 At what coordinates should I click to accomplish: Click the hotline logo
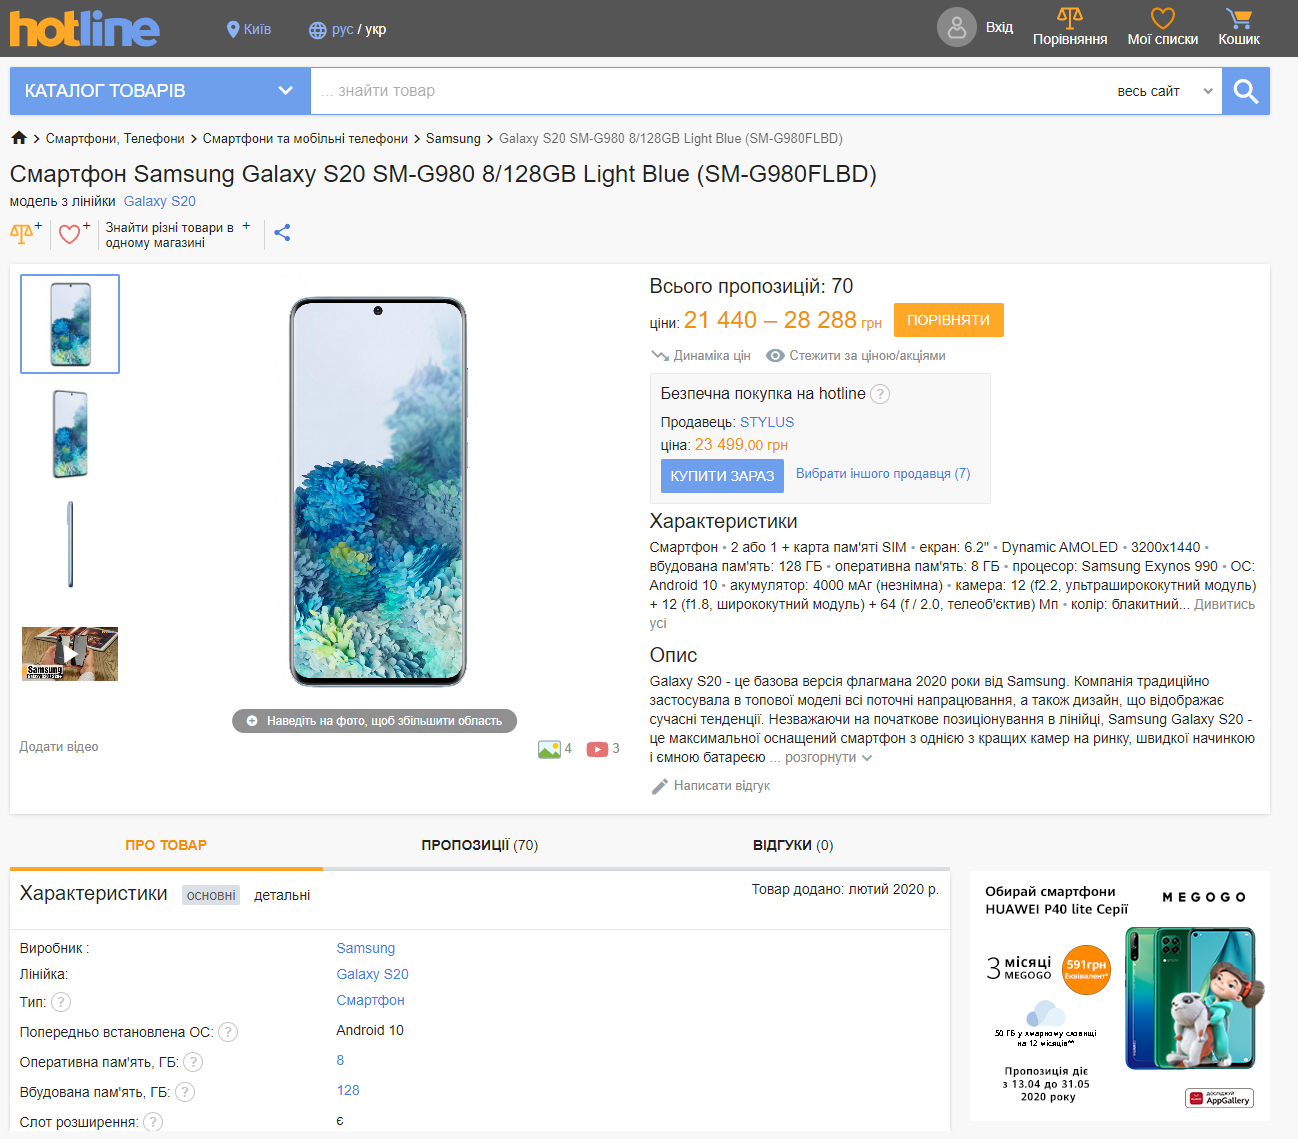point(84,29)
